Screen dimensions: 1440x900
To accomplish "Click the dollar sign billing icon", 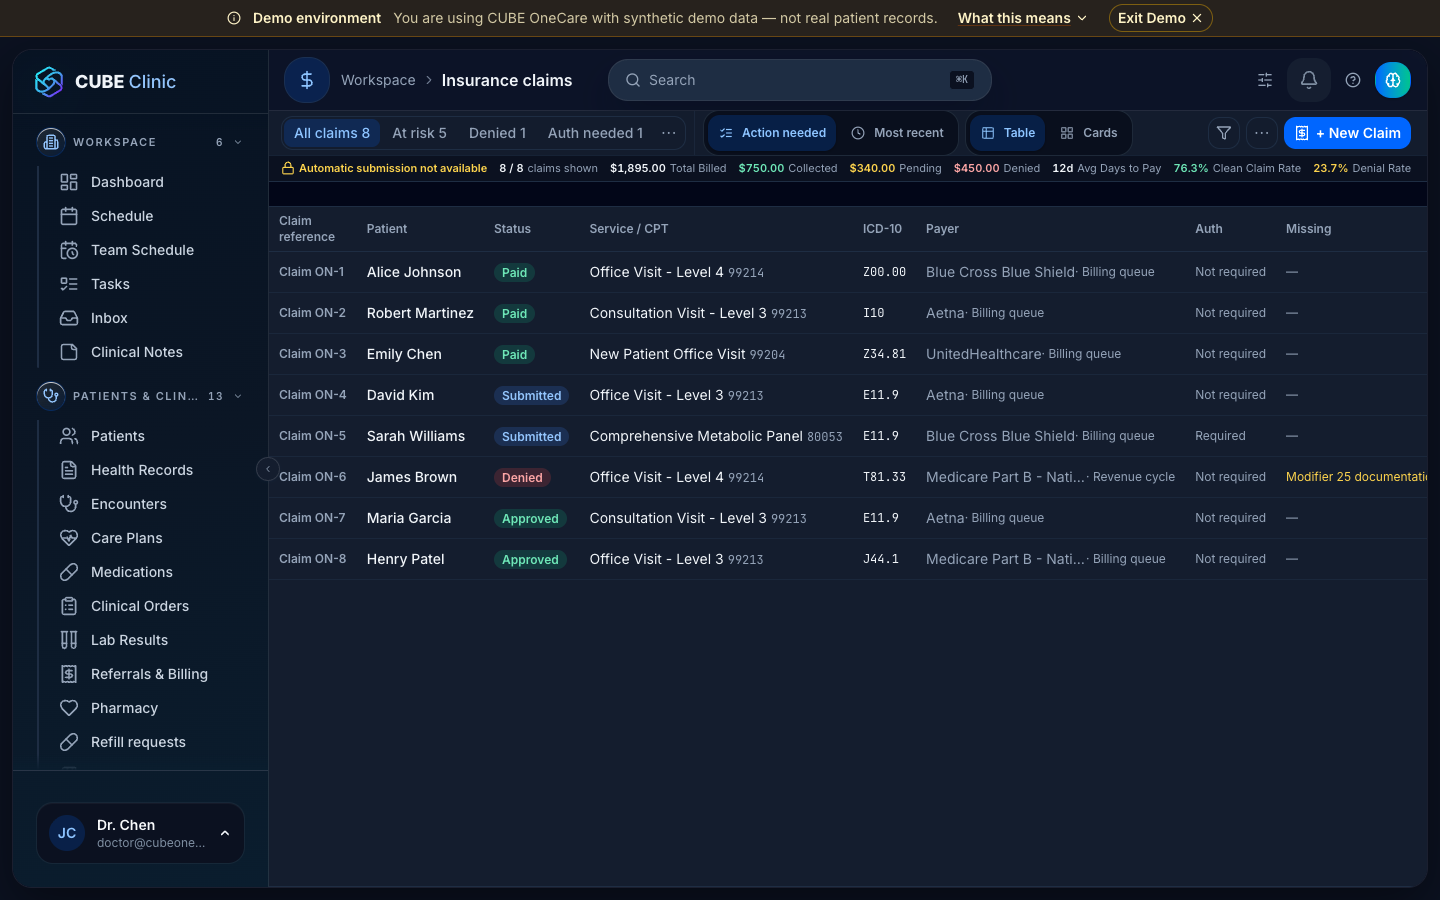I will tap(307, 80).
